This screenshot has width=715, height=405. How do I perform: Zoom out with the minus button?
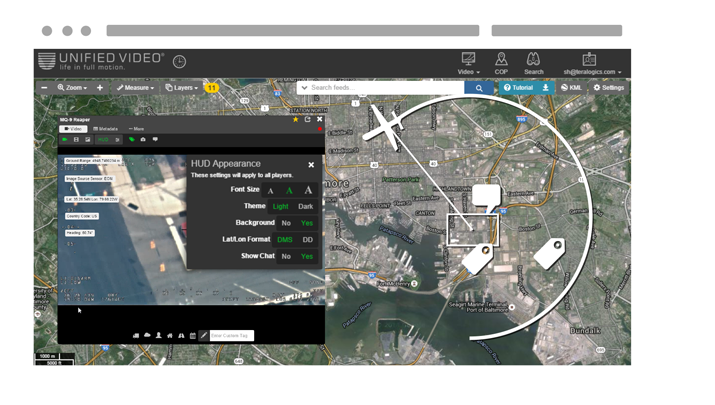click(x=44, y=88)
